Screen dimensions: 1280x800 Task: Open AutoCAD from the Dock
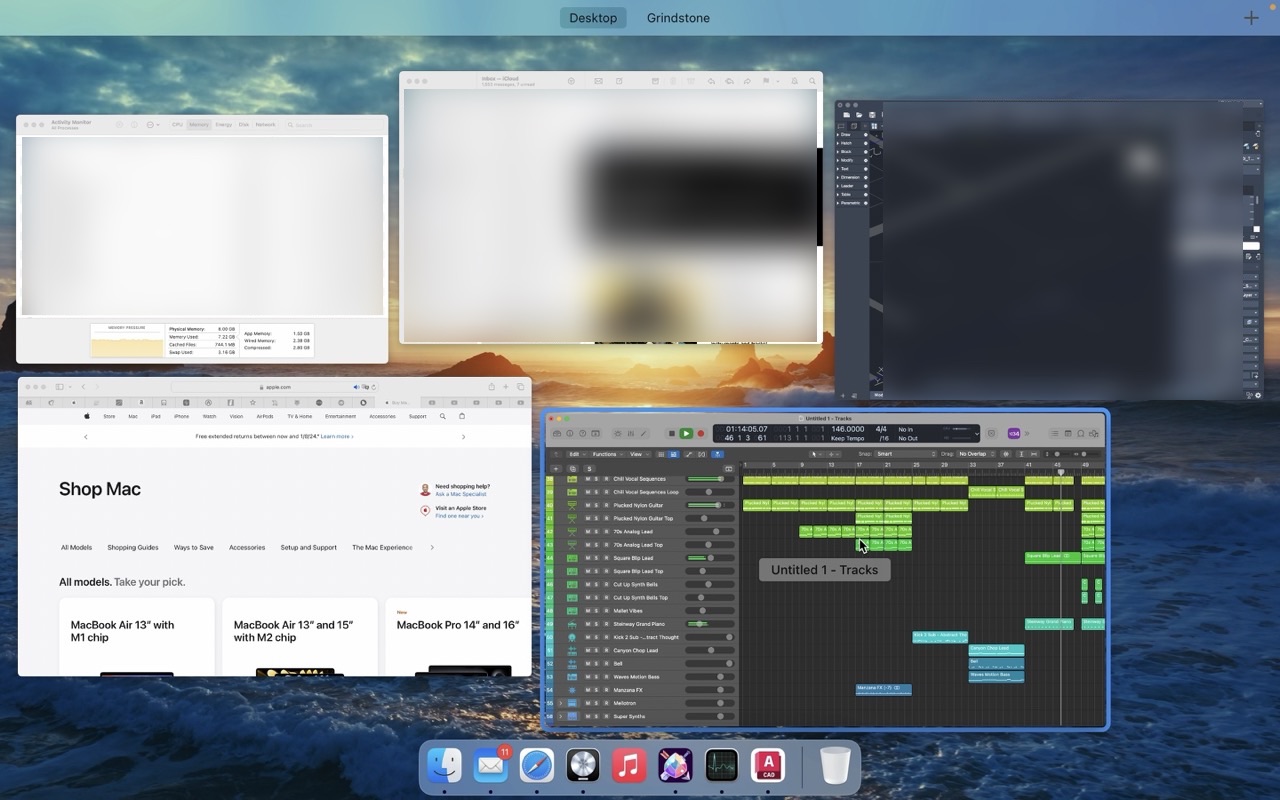click(x=768, y=766)
